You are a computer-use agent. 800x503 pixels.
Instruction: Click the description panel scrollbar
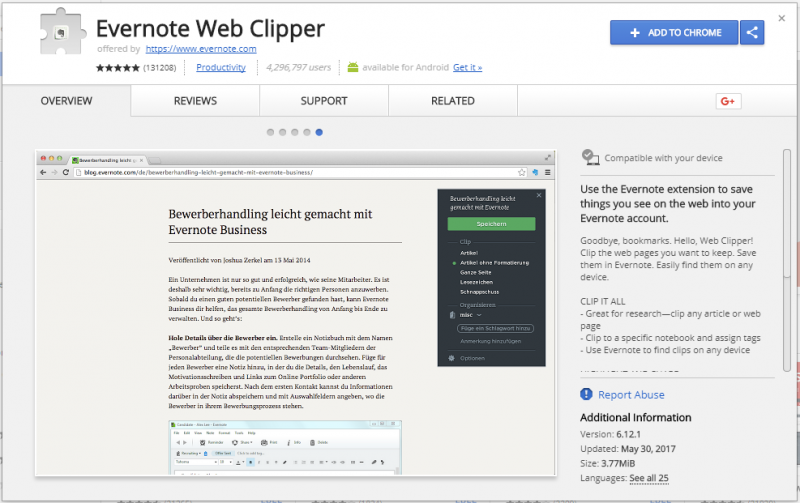point(787,260)
